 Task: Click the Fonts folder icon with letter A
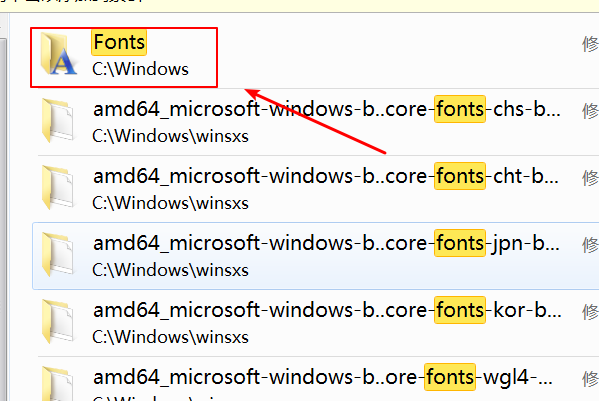(58, 54)
